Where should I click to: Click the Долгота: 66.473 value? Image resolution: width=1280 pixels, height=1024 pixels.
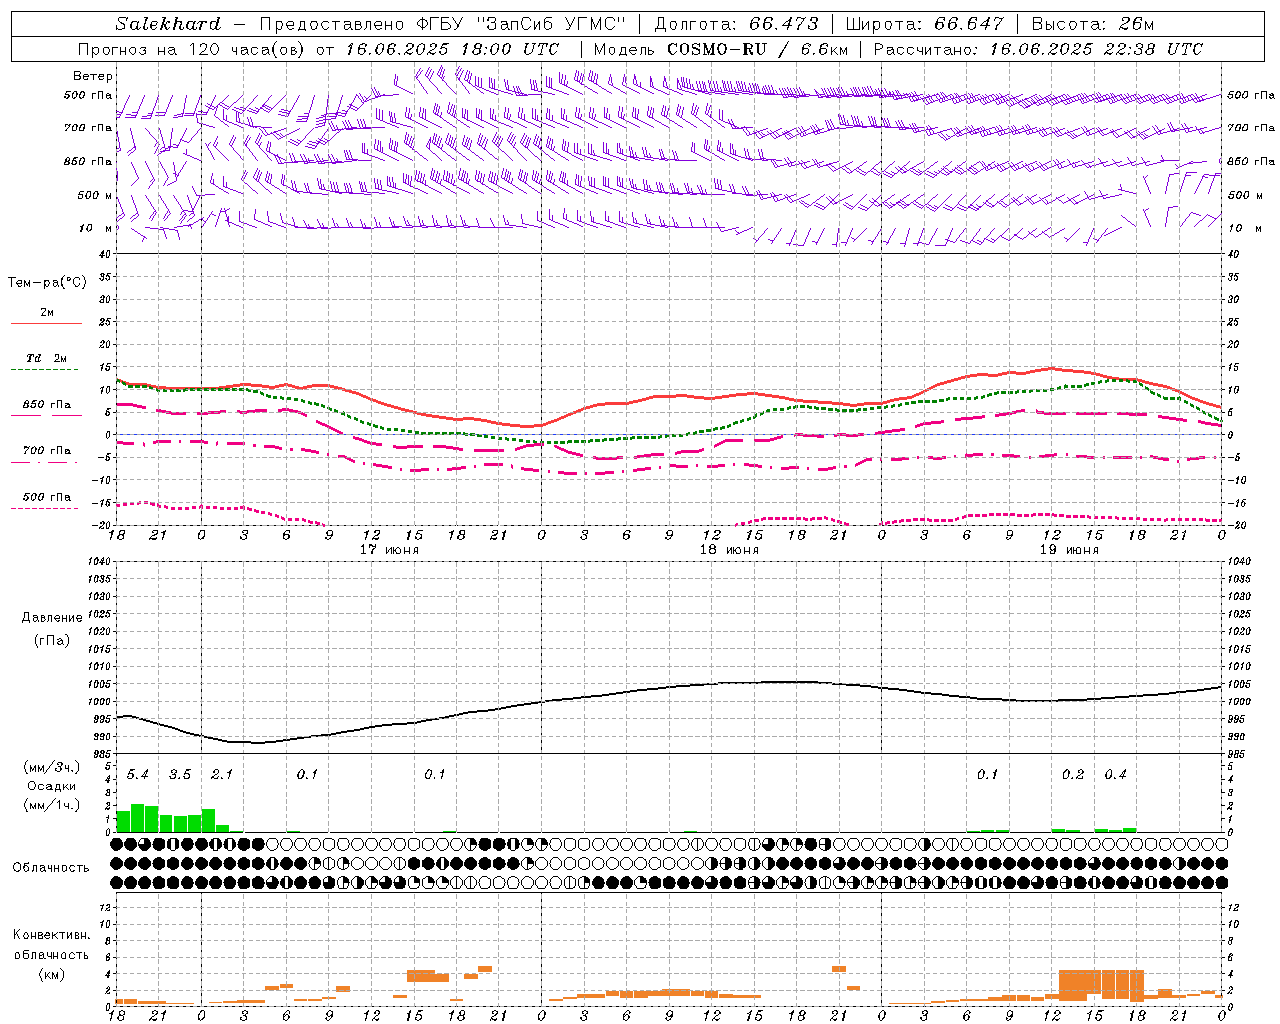point(736,24)
